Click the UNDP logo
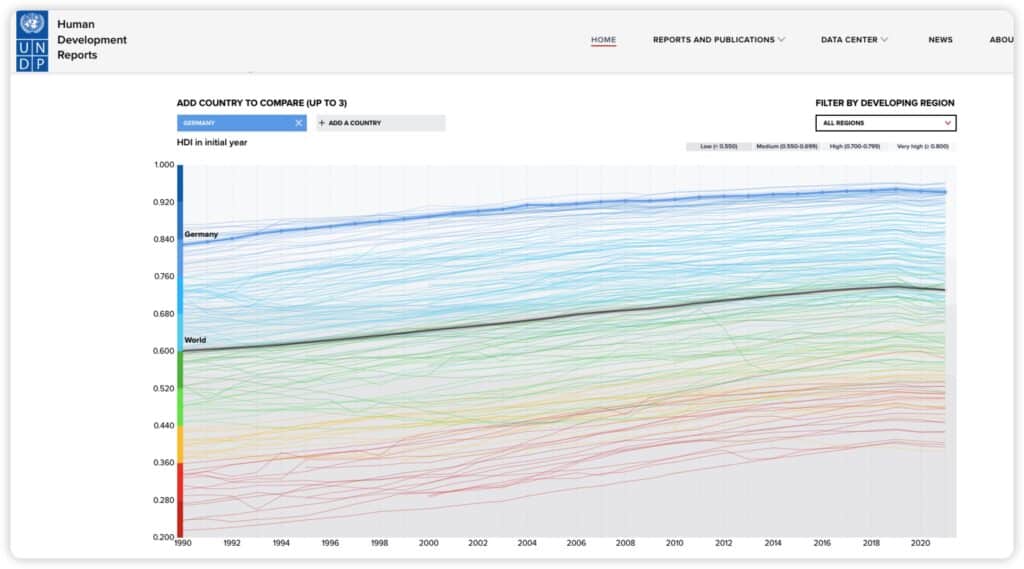 32,41
